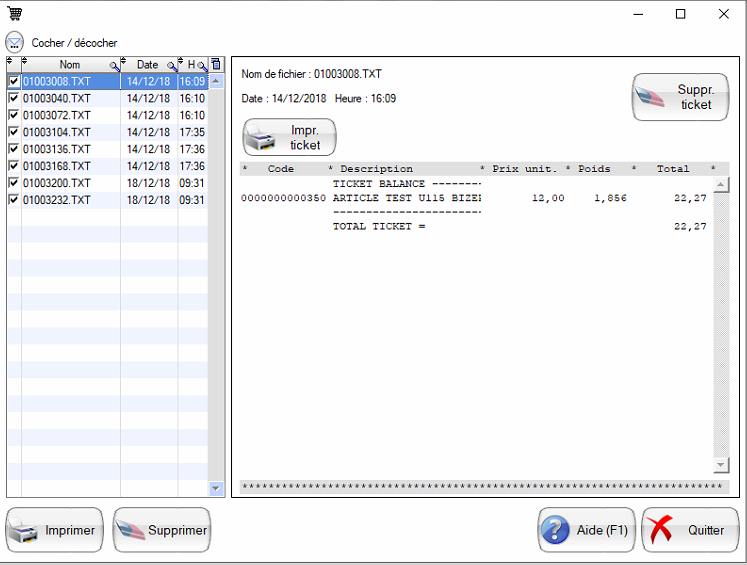Click the Suppr. ticket button
Viewport: 747px width, 565px height.
coord(680,97)
